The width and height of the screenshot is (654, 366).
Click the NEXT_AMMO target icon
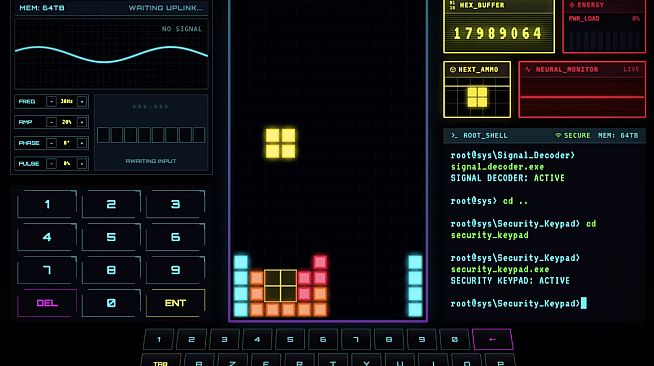[453, 70]
